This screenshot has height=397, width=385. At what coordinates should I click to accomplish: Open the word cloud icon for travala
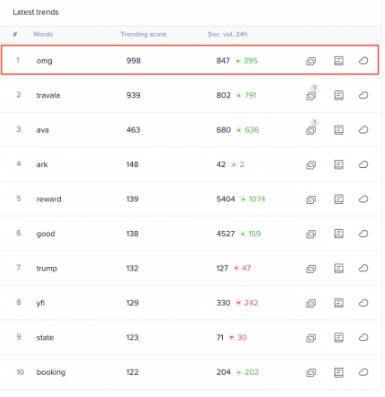(363, 95)
